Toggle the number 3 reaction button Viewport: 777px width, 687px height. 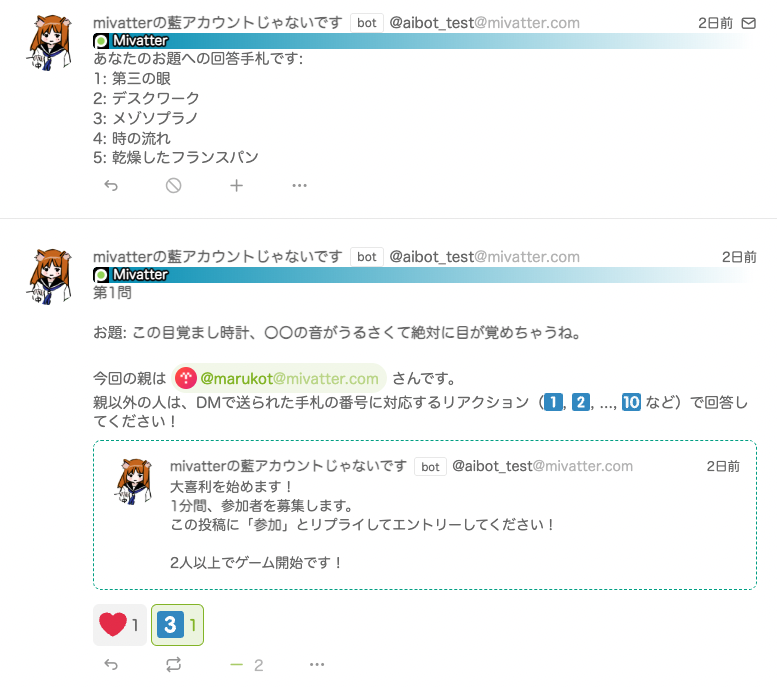point(177,625)
